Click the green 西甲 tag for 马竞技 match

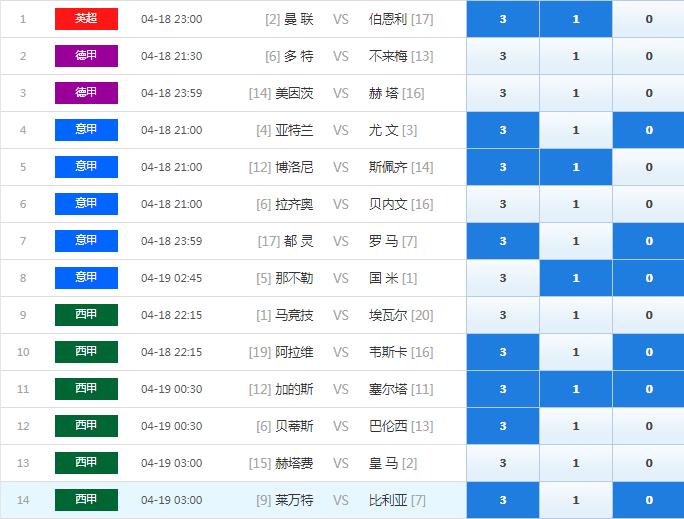tap(86, 315)
